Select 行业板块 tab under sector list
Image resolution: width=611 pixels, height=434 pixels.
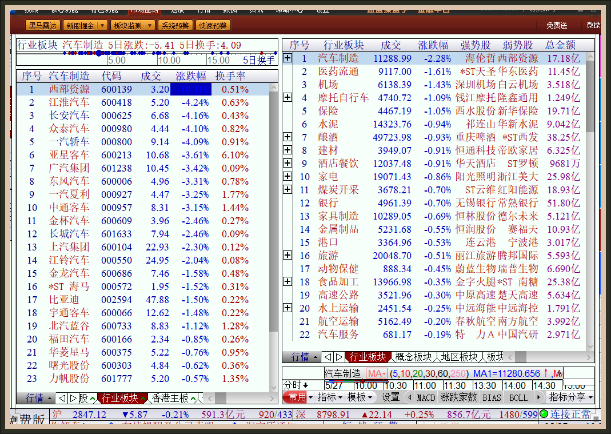[367, 356]
